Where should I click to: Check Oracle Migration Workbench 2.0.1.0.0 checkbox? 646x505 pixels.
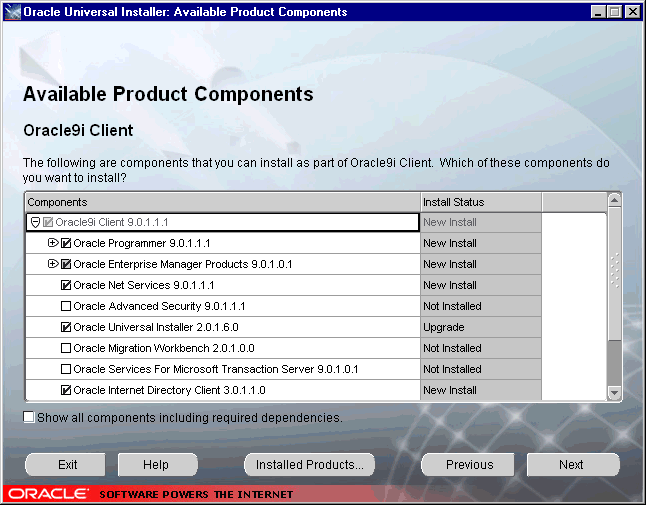[66, 348]
